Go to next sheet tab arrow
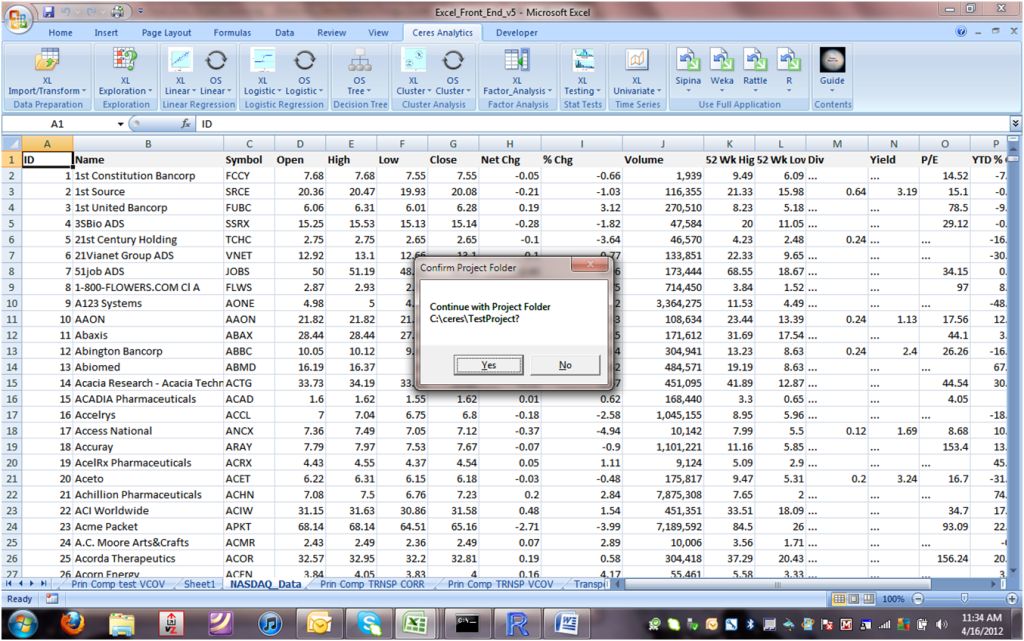1024x641 pixels. click(x=31, y=584)
